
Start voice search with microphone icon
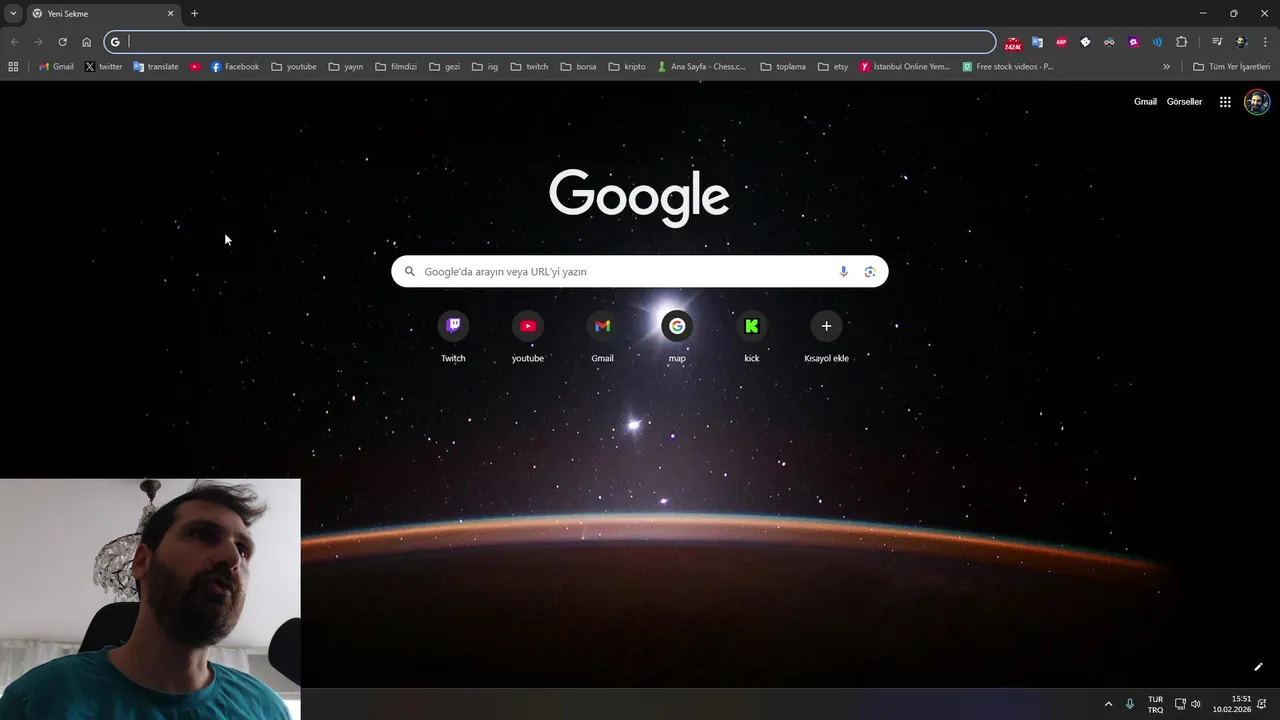(x=843, y=272)
